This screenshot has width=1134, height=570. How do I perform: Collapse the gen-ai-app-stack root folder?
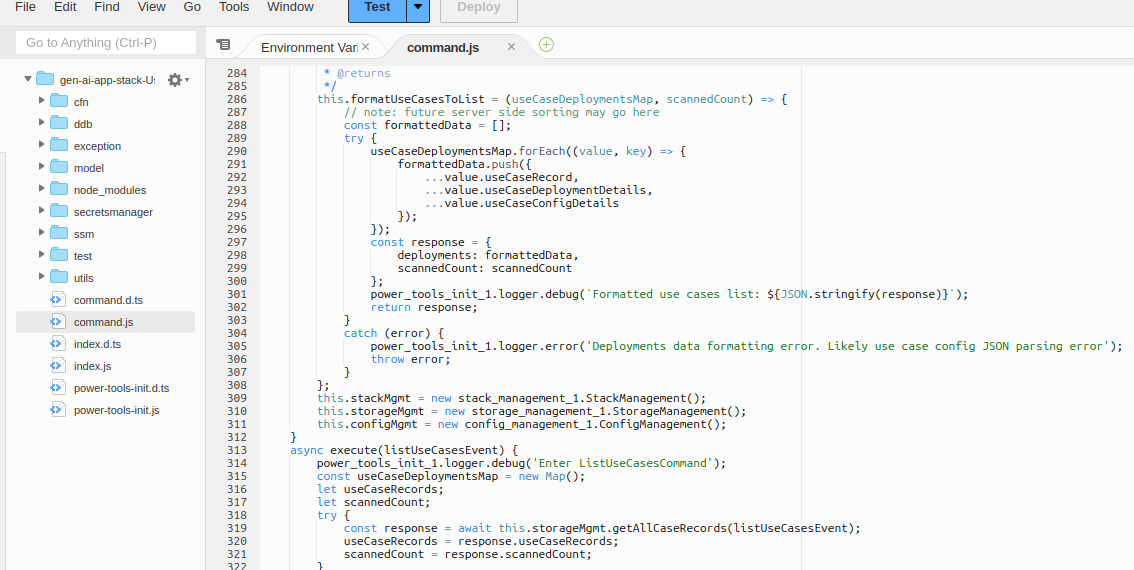click(x=25, y=80)
